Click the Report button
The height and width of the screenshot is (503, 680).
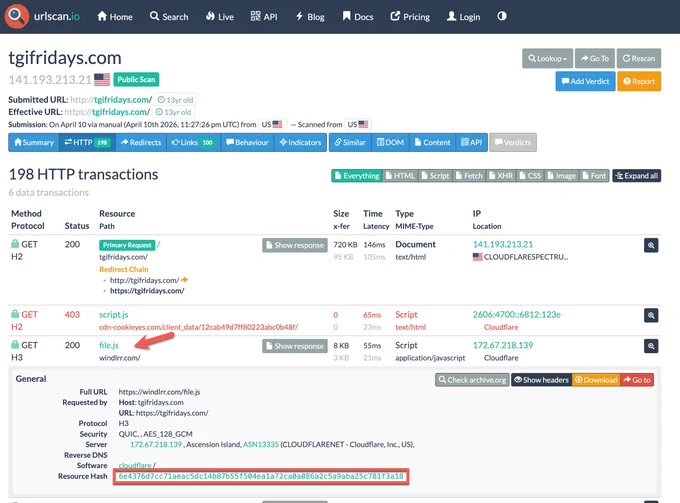(x=639, y=81)
